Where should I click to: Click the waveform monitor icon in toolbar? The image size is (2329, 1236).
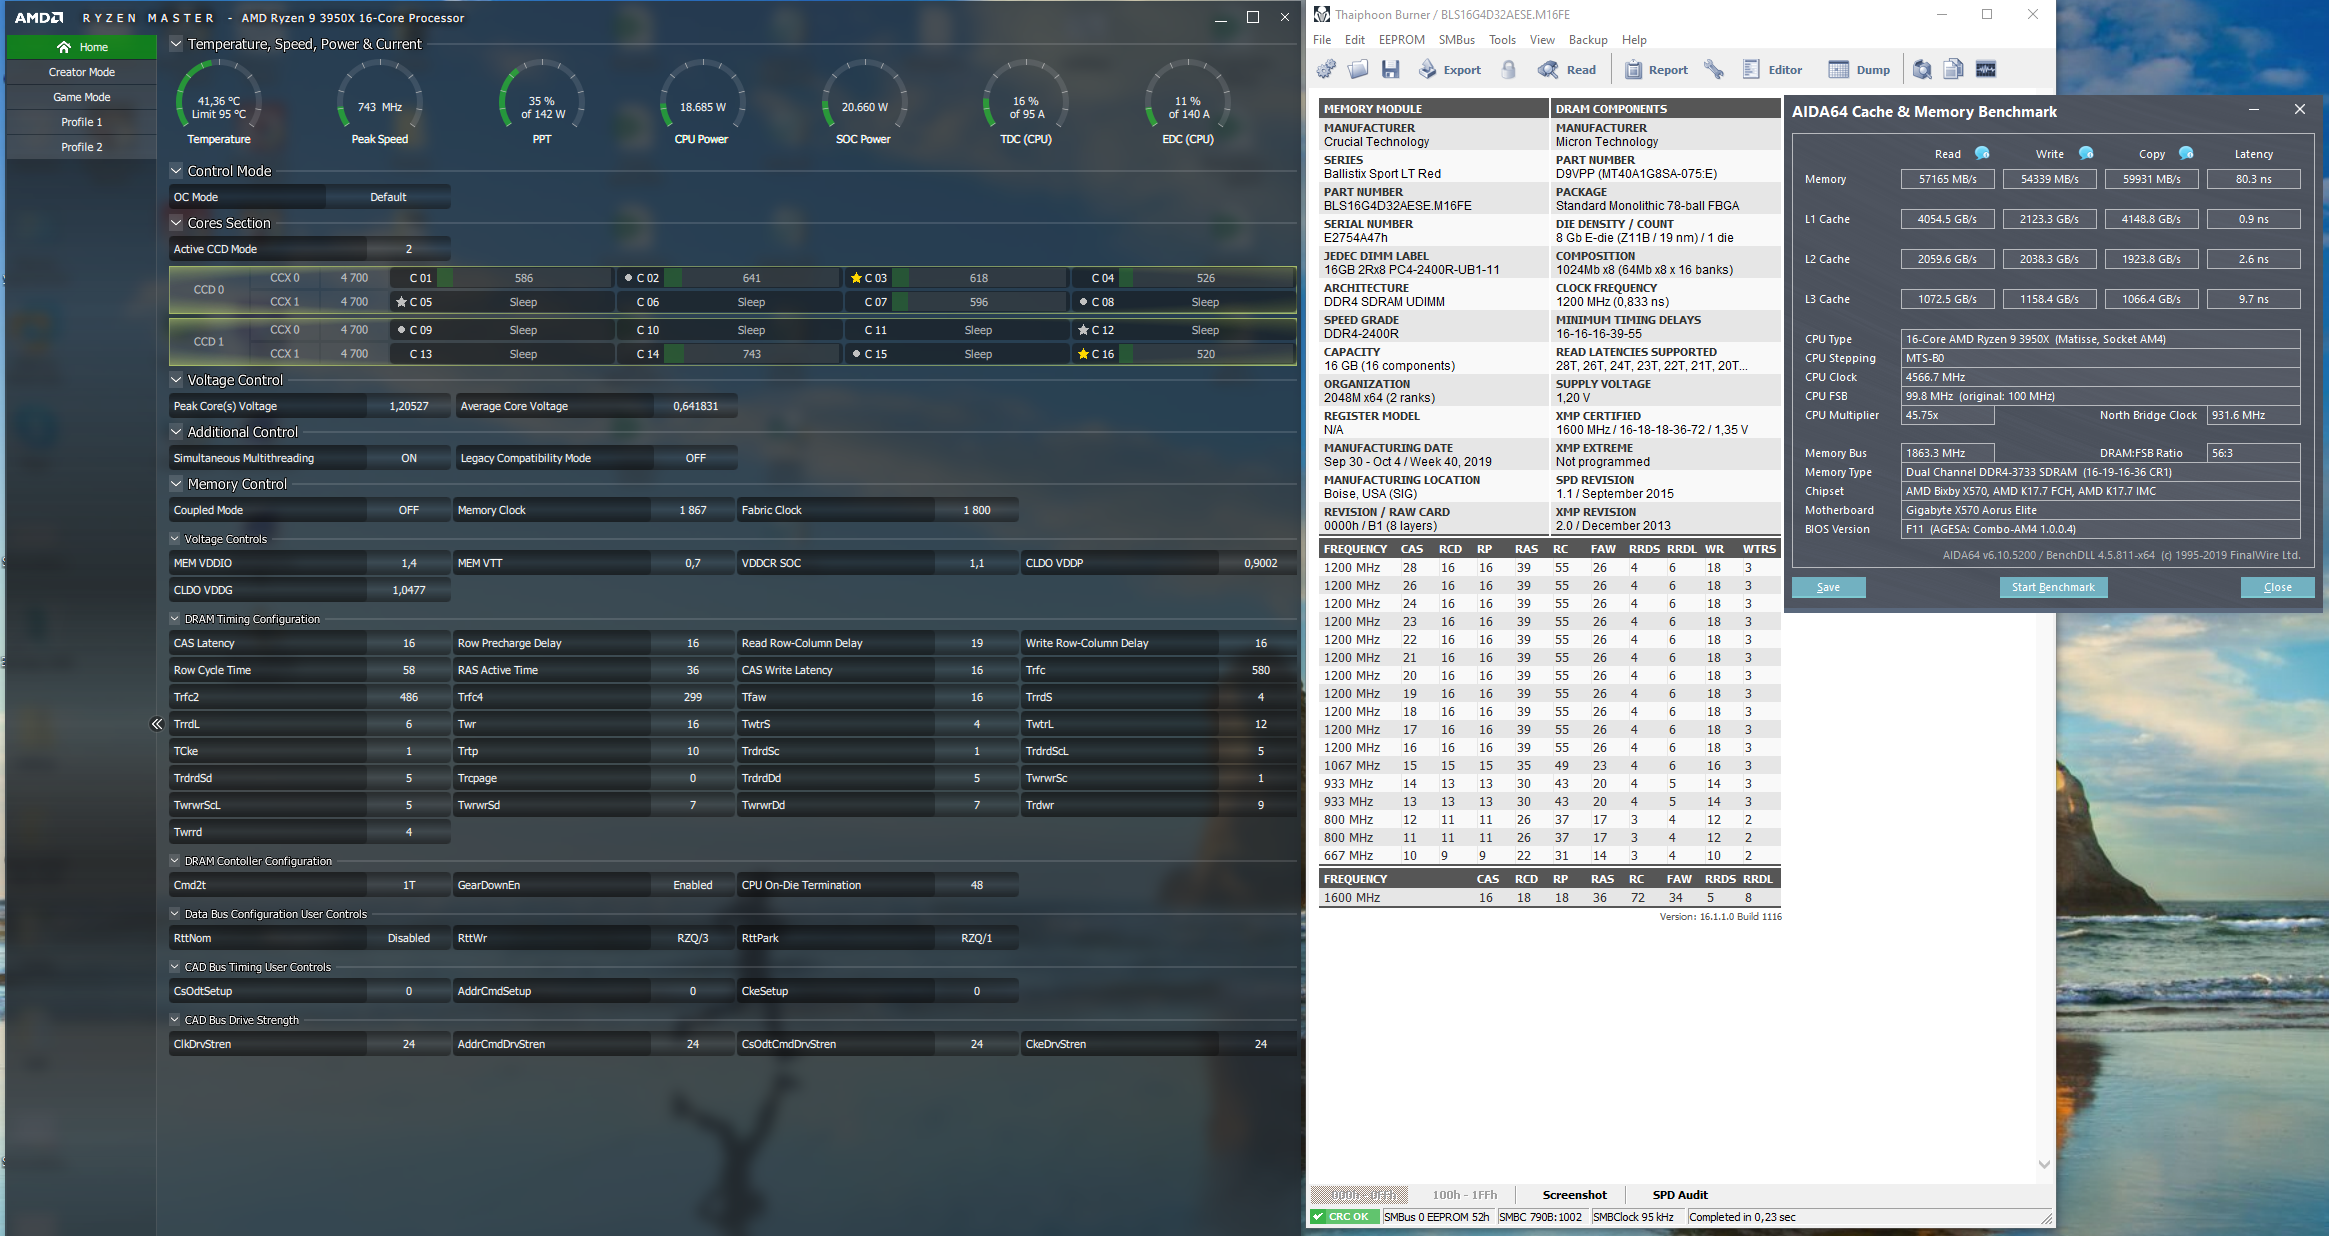(1986, 69)
